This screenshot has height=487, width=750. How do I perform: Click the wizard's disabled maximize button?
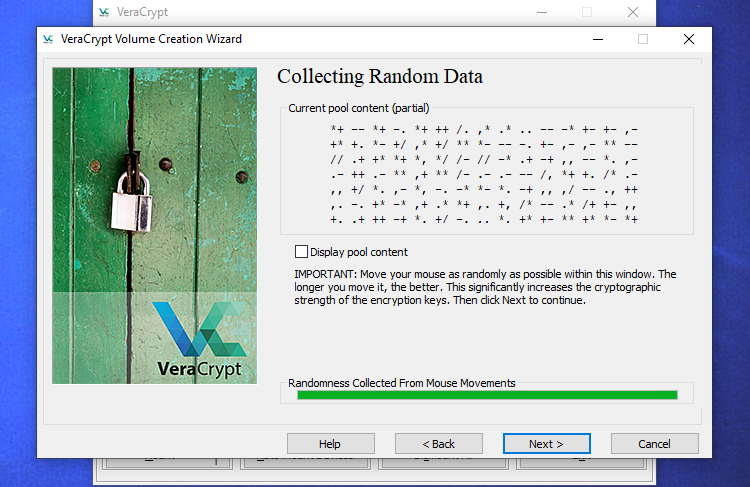coord(643,39)
